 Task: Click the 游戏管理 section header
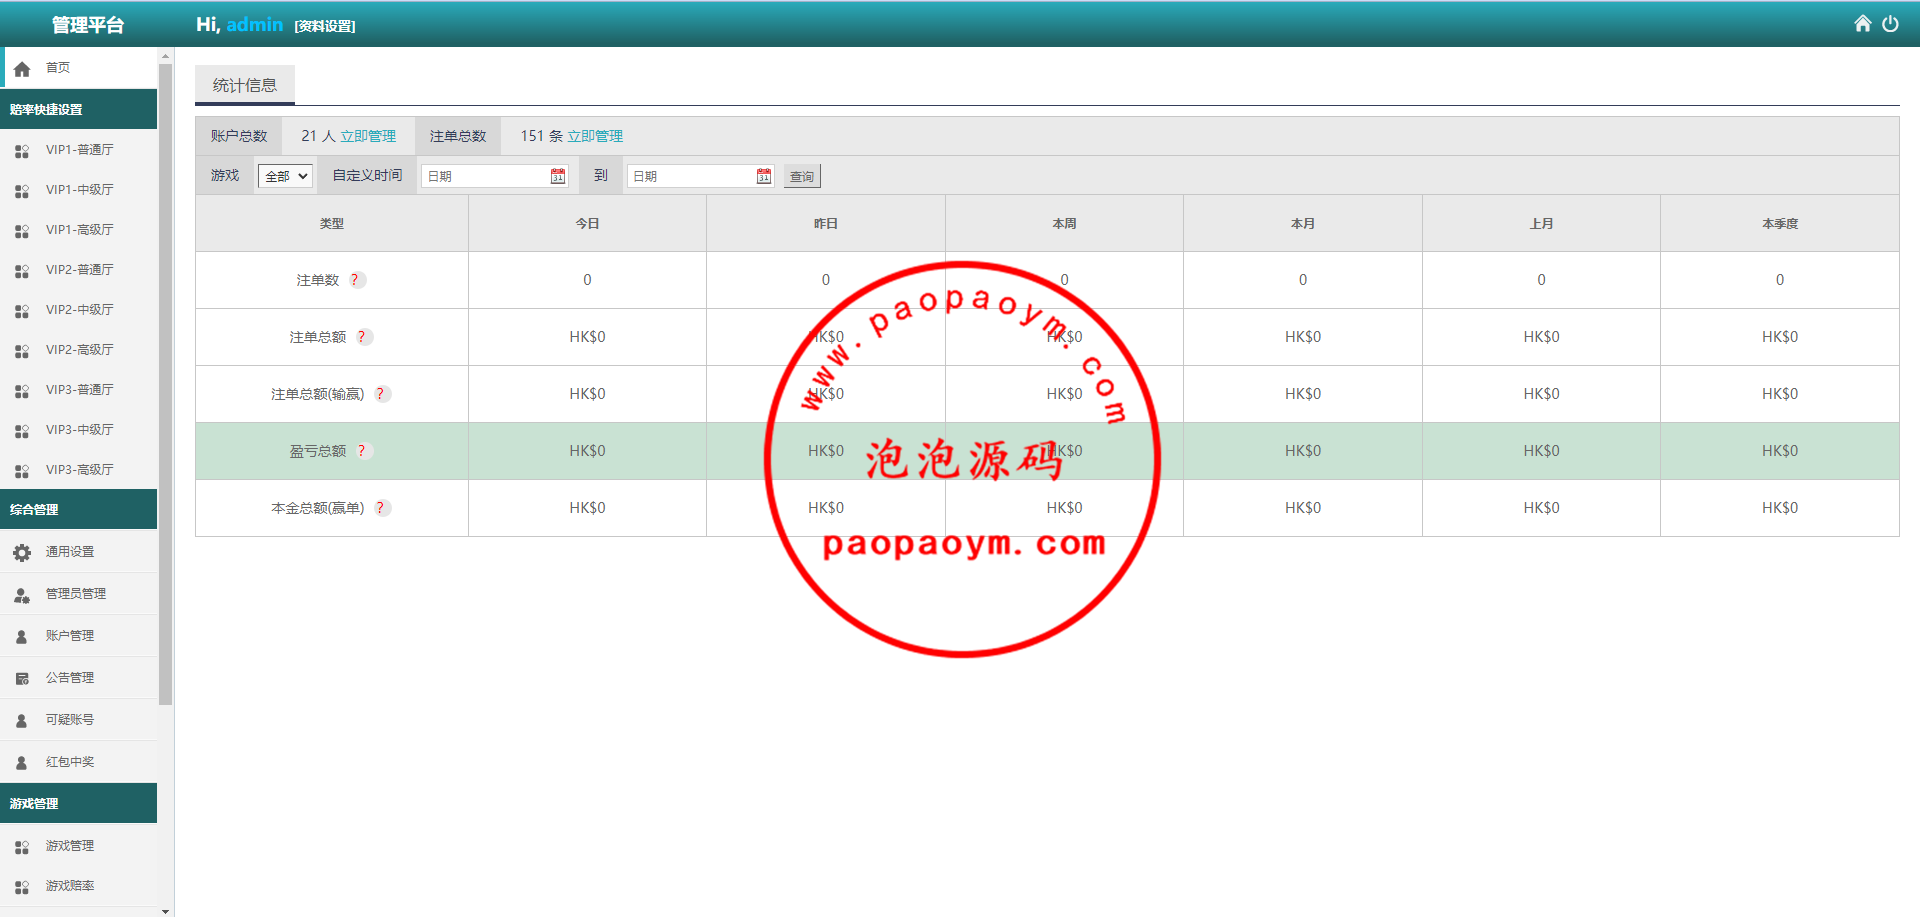(78, 803)
